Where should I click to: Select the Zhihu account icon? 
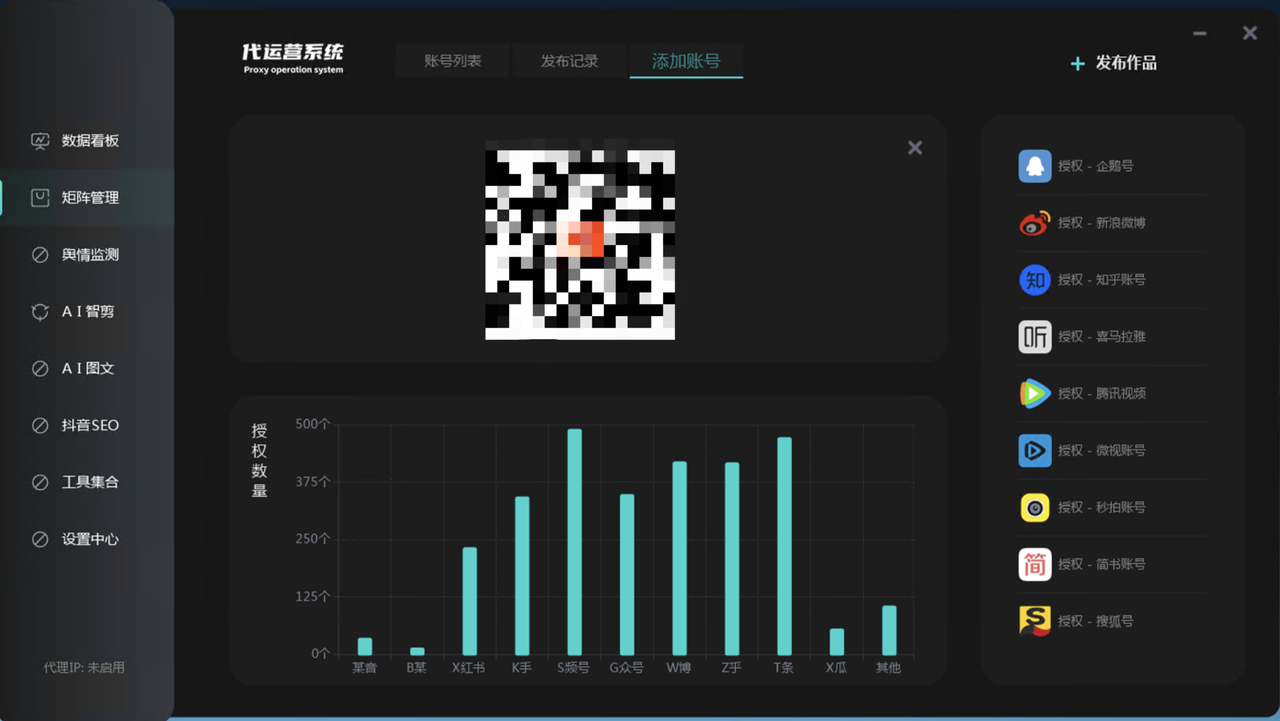(1035, 280)
